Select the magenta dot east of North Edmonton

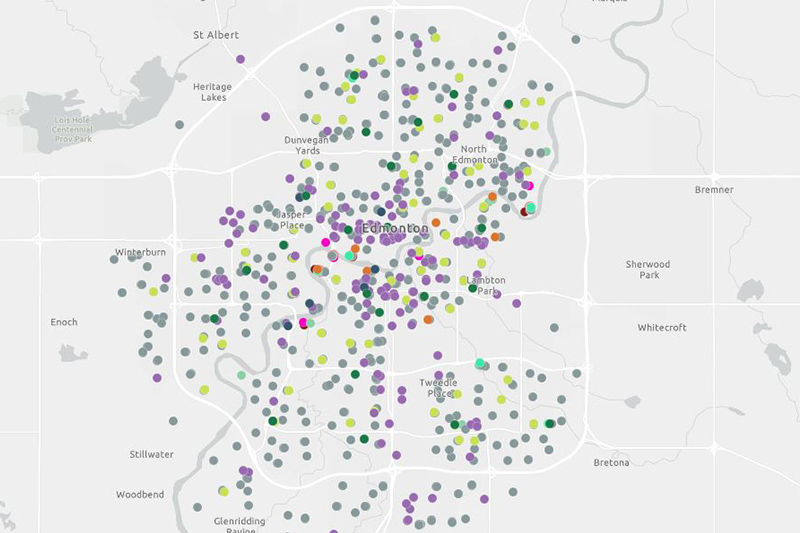click(529, 186)
